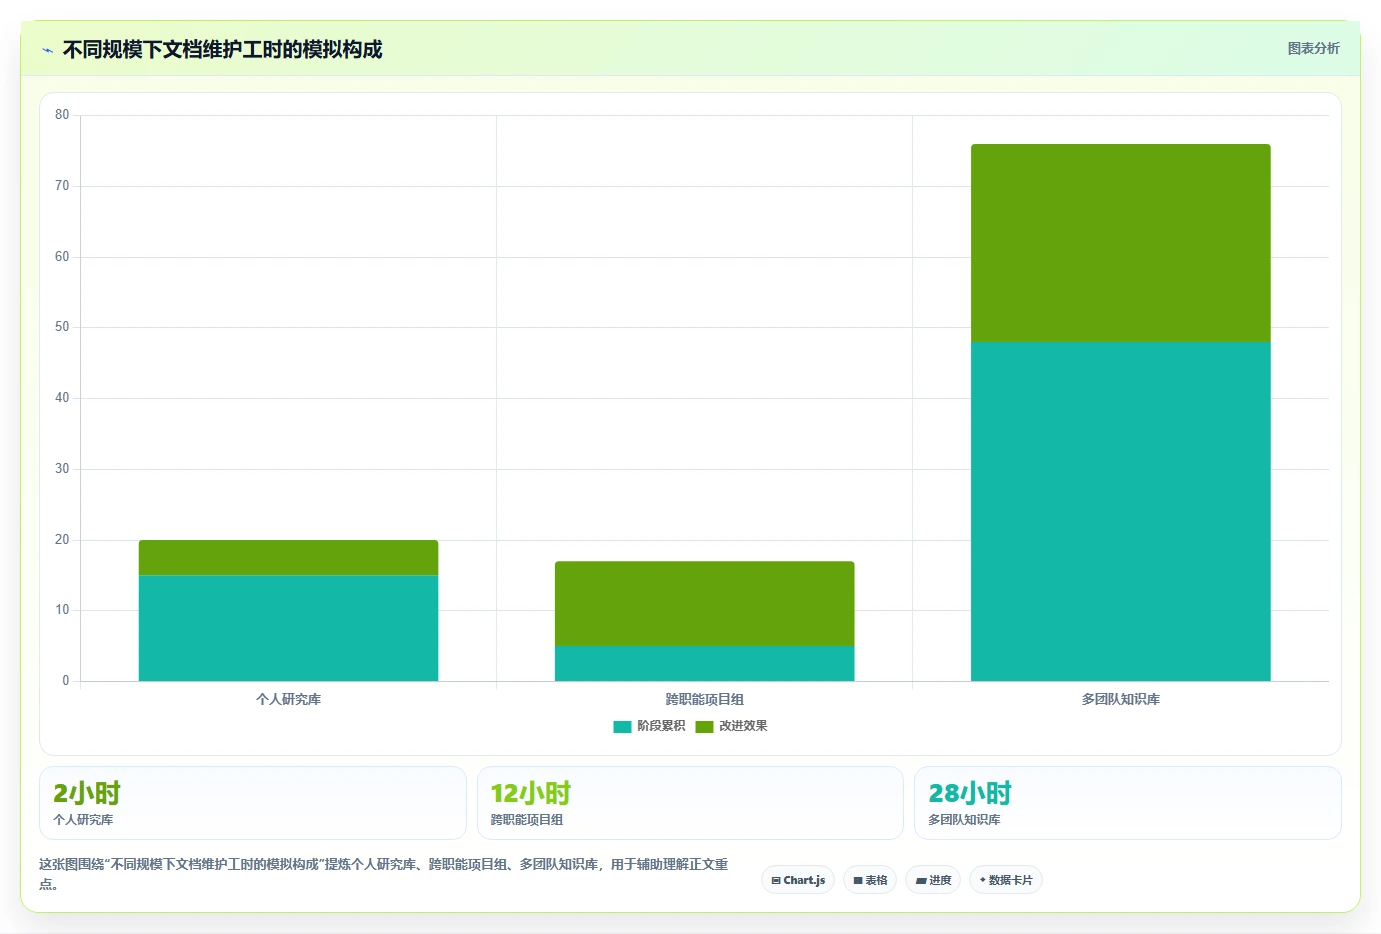Click the teal bar segment for 多团队知识库

(1120, 511)
